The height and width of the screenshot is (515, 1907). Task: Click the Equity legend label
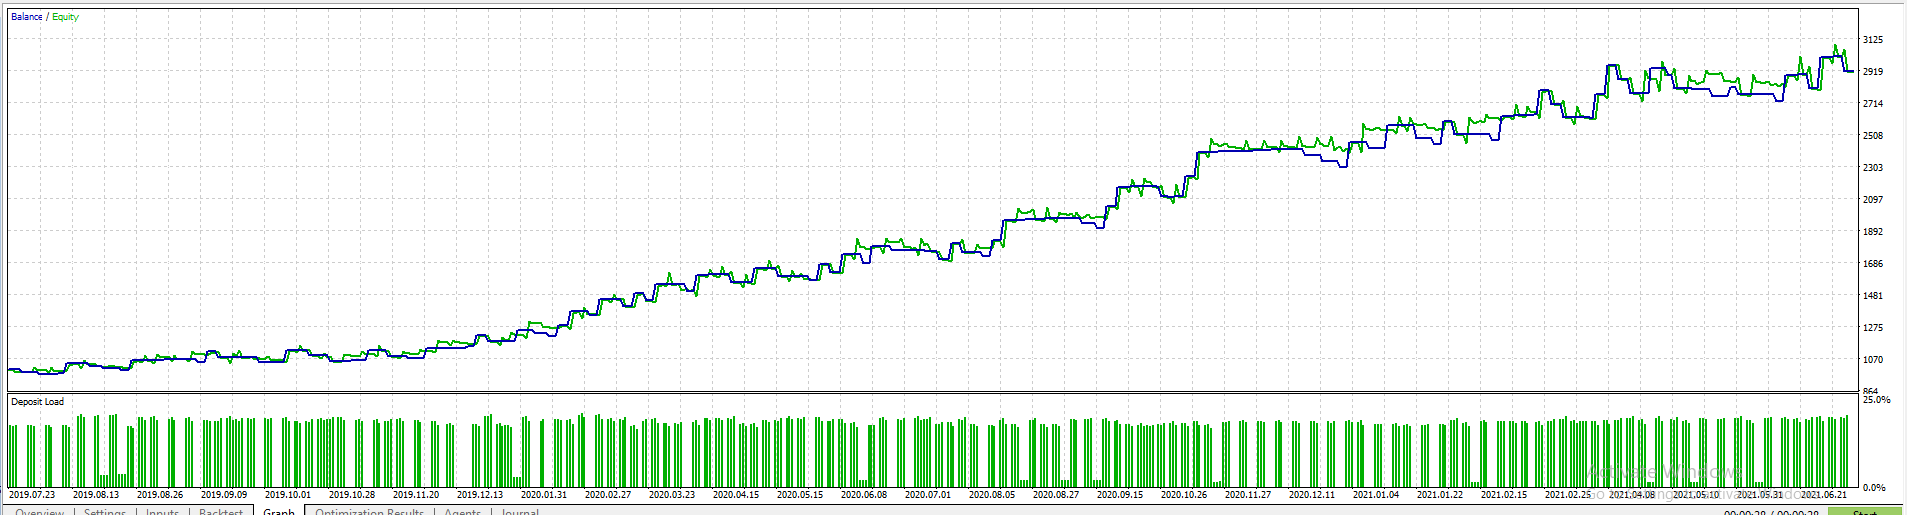pos(65,17)
